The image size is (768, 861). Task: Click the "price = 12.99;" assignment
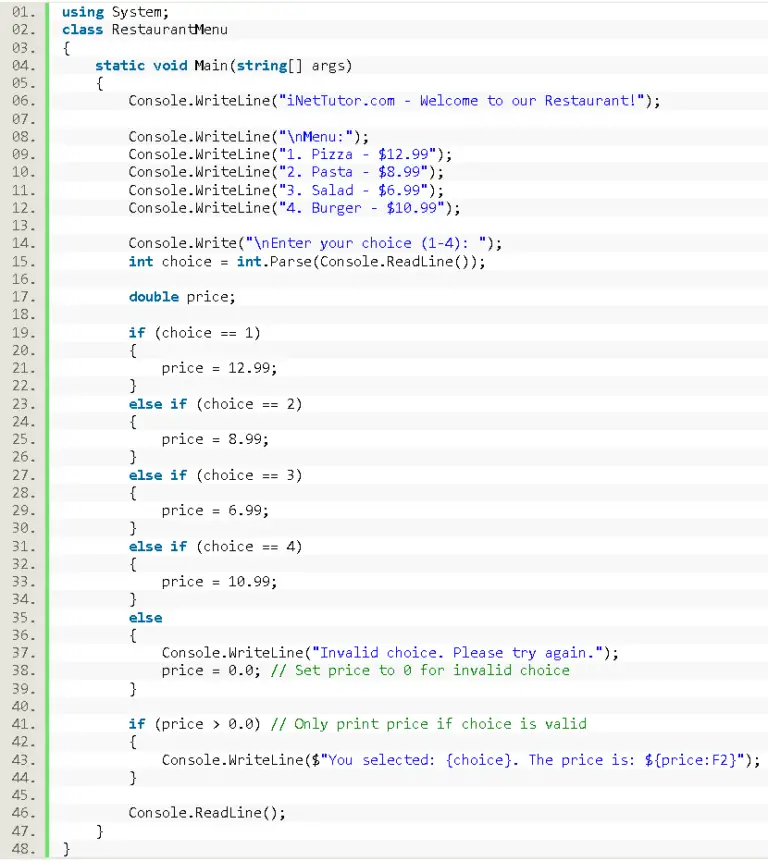219,368
